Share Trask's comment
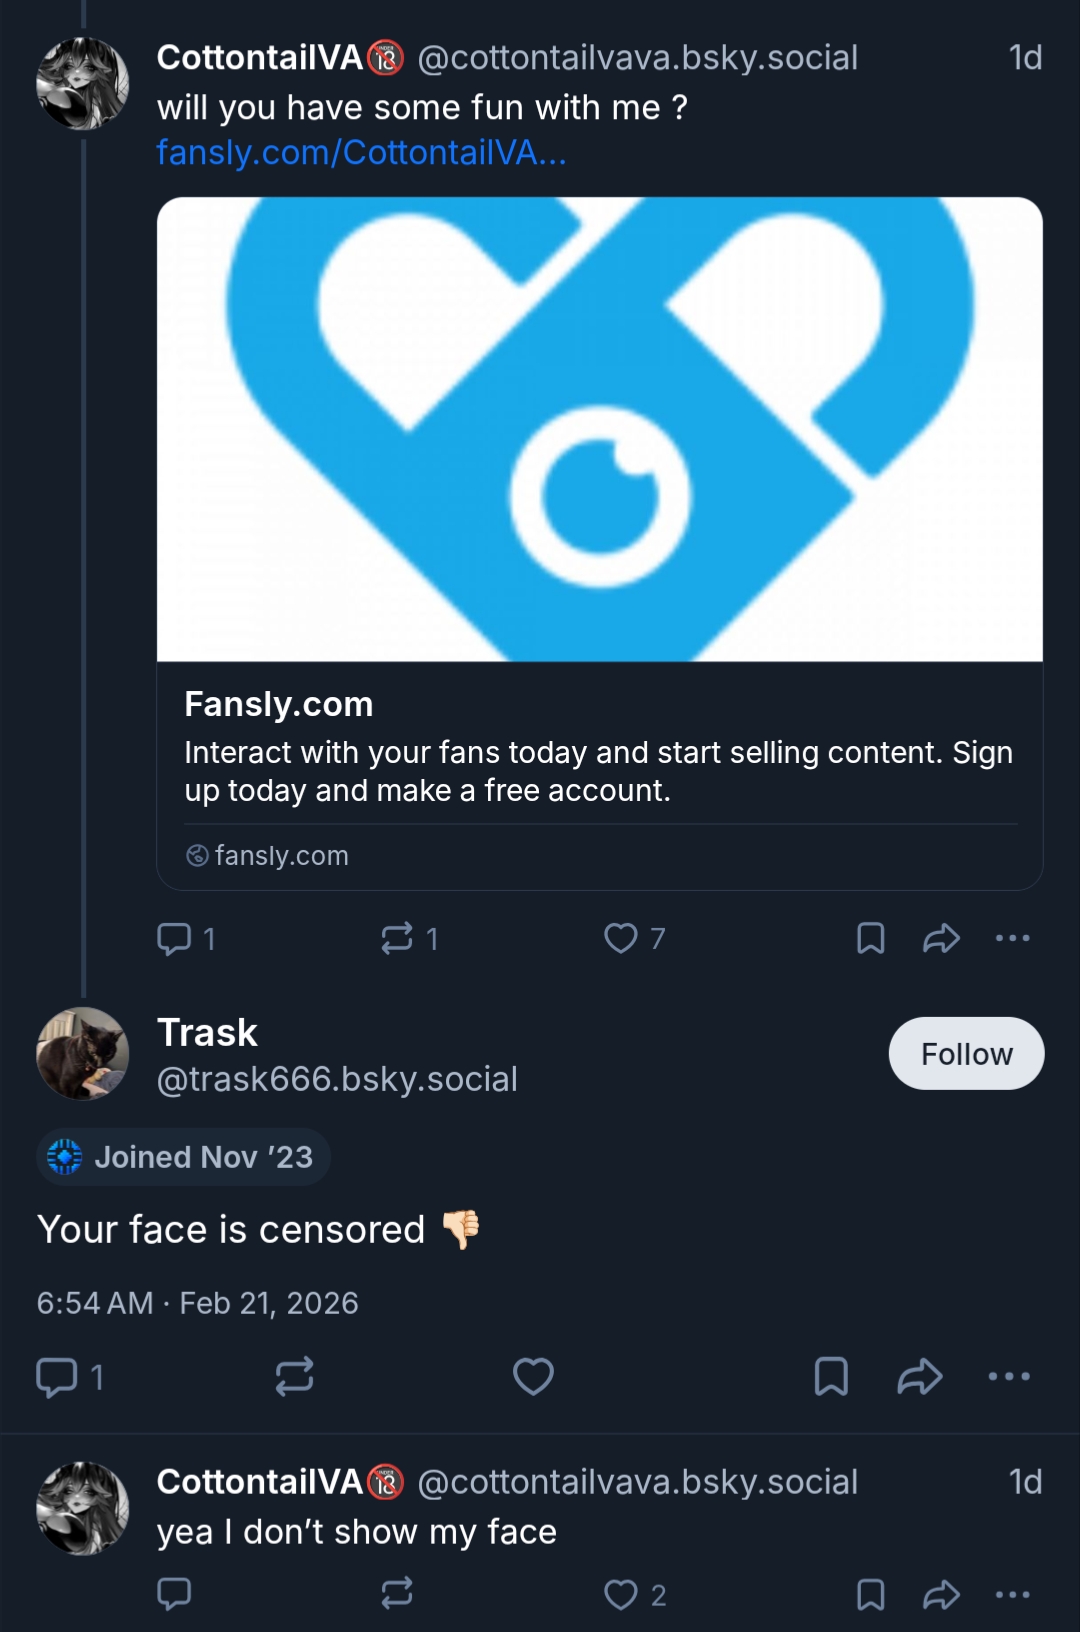The width and height of the screenshot is (1080, 1632). pyautogui.click(x=920, y=1377)
